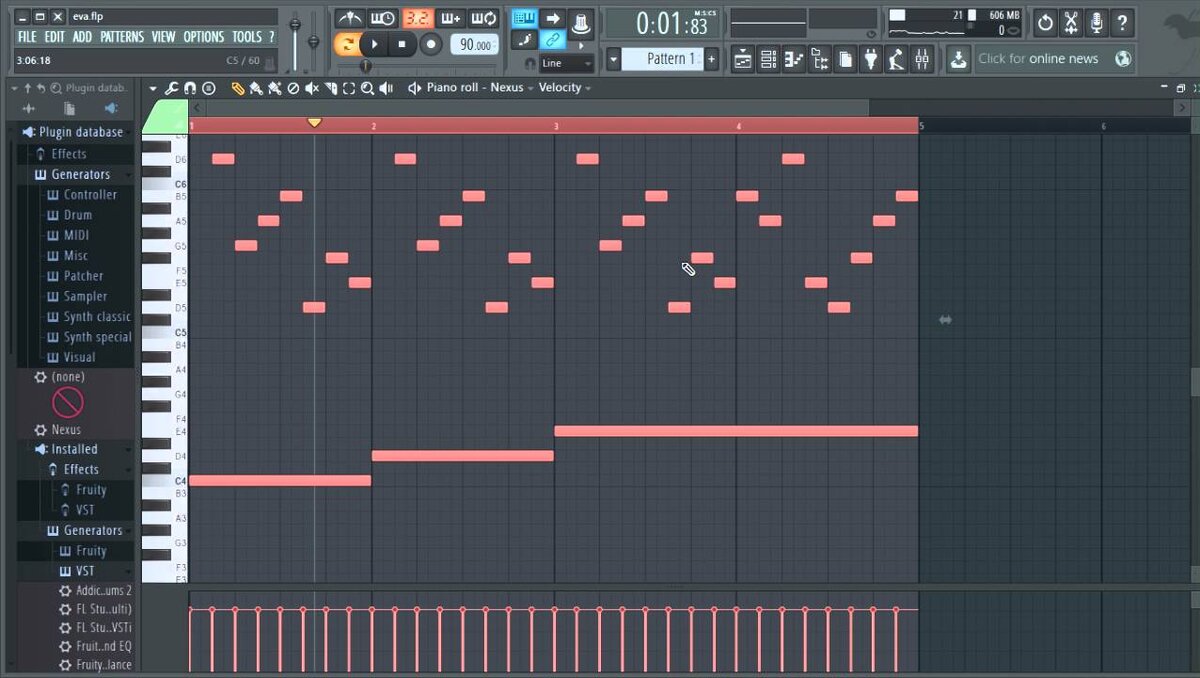Click the tempo 90.000 field

pyautogui.click(x=474, y=45)
